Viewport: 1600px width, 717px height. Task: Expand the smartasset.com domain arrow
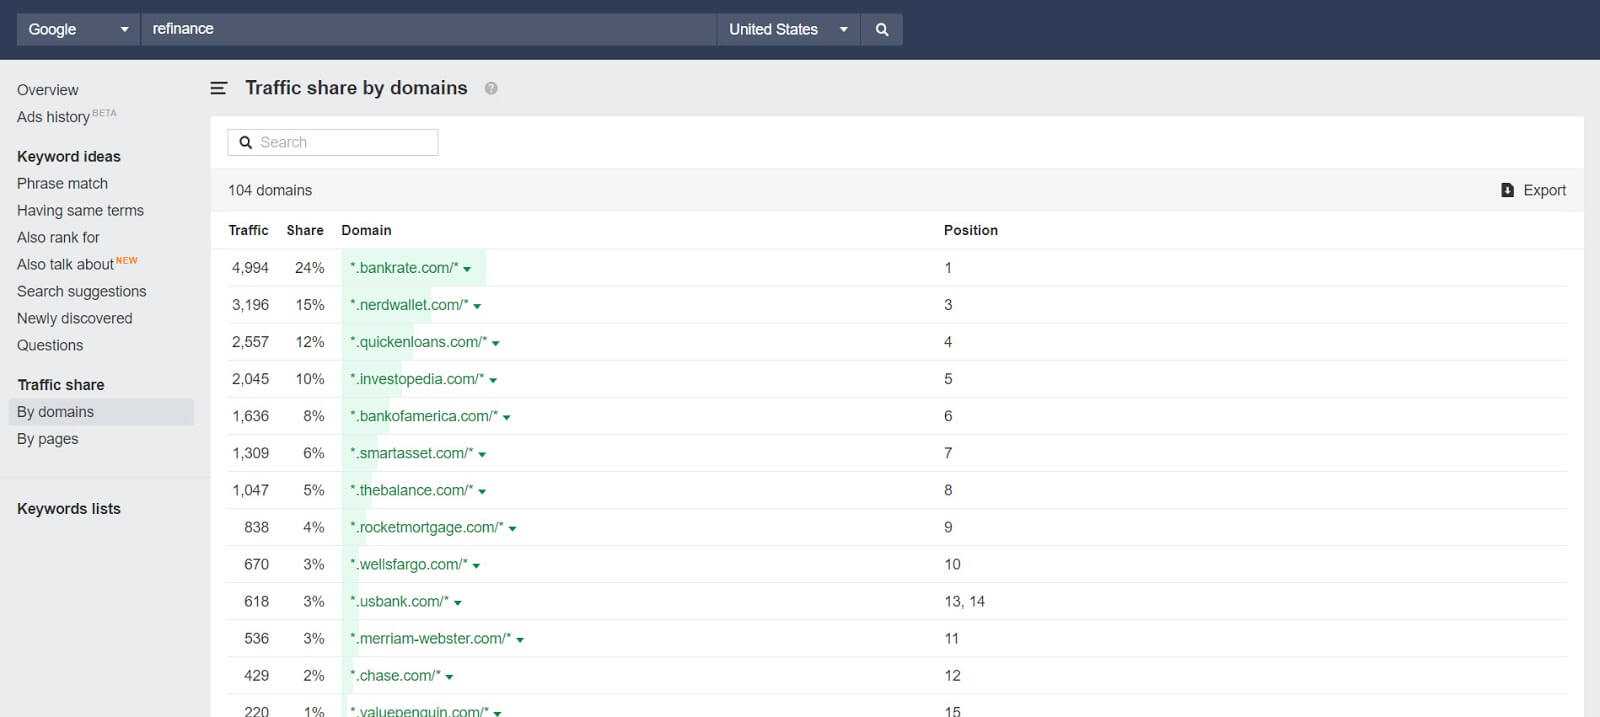[x=482, y=454]
